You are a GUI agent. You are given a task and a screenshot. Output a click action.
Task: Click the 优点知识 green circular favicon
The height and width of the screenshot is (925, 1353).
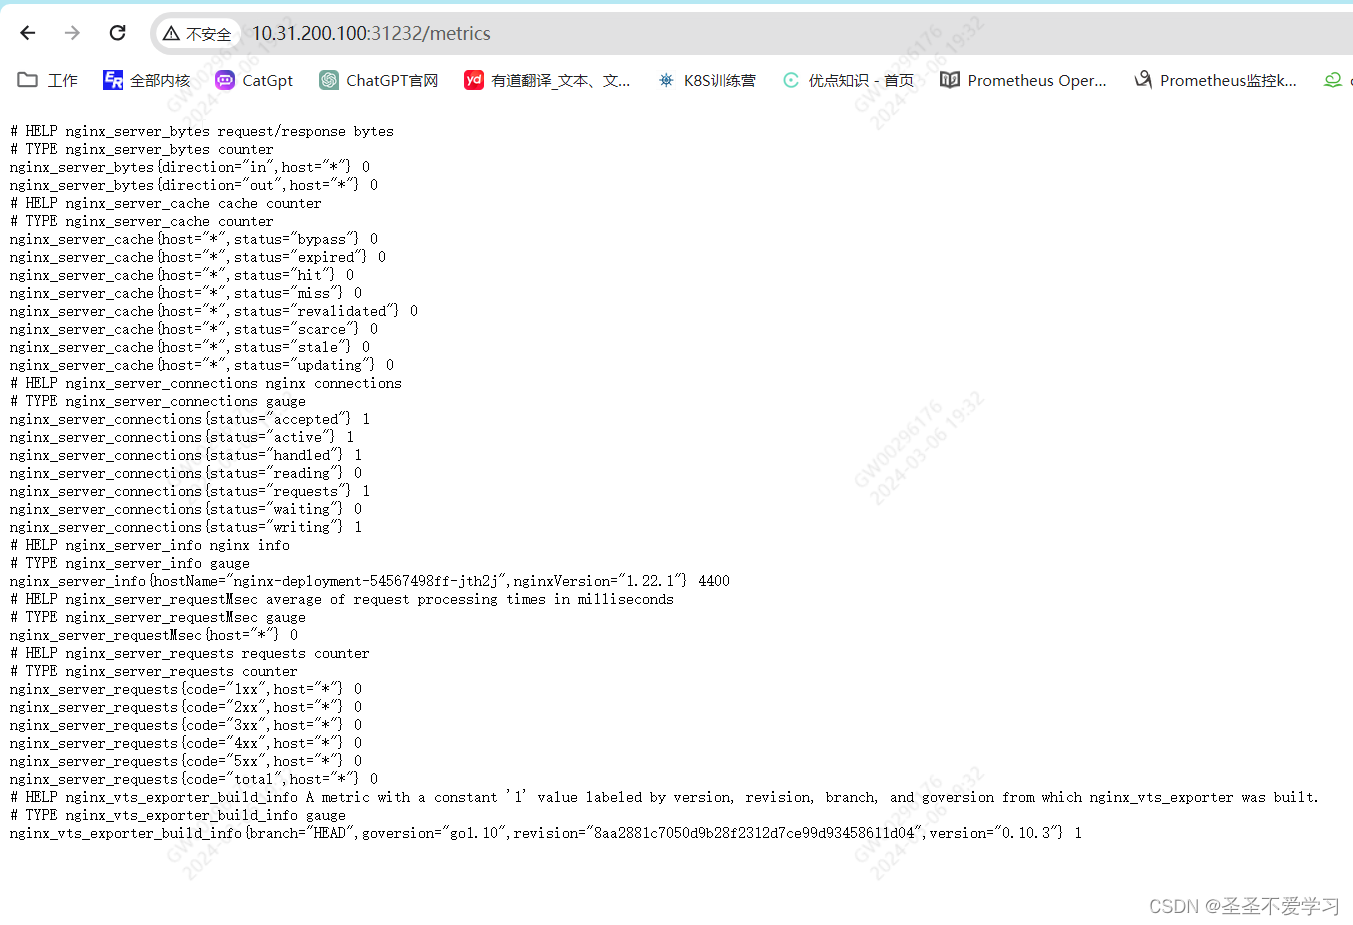pos(791,80)
